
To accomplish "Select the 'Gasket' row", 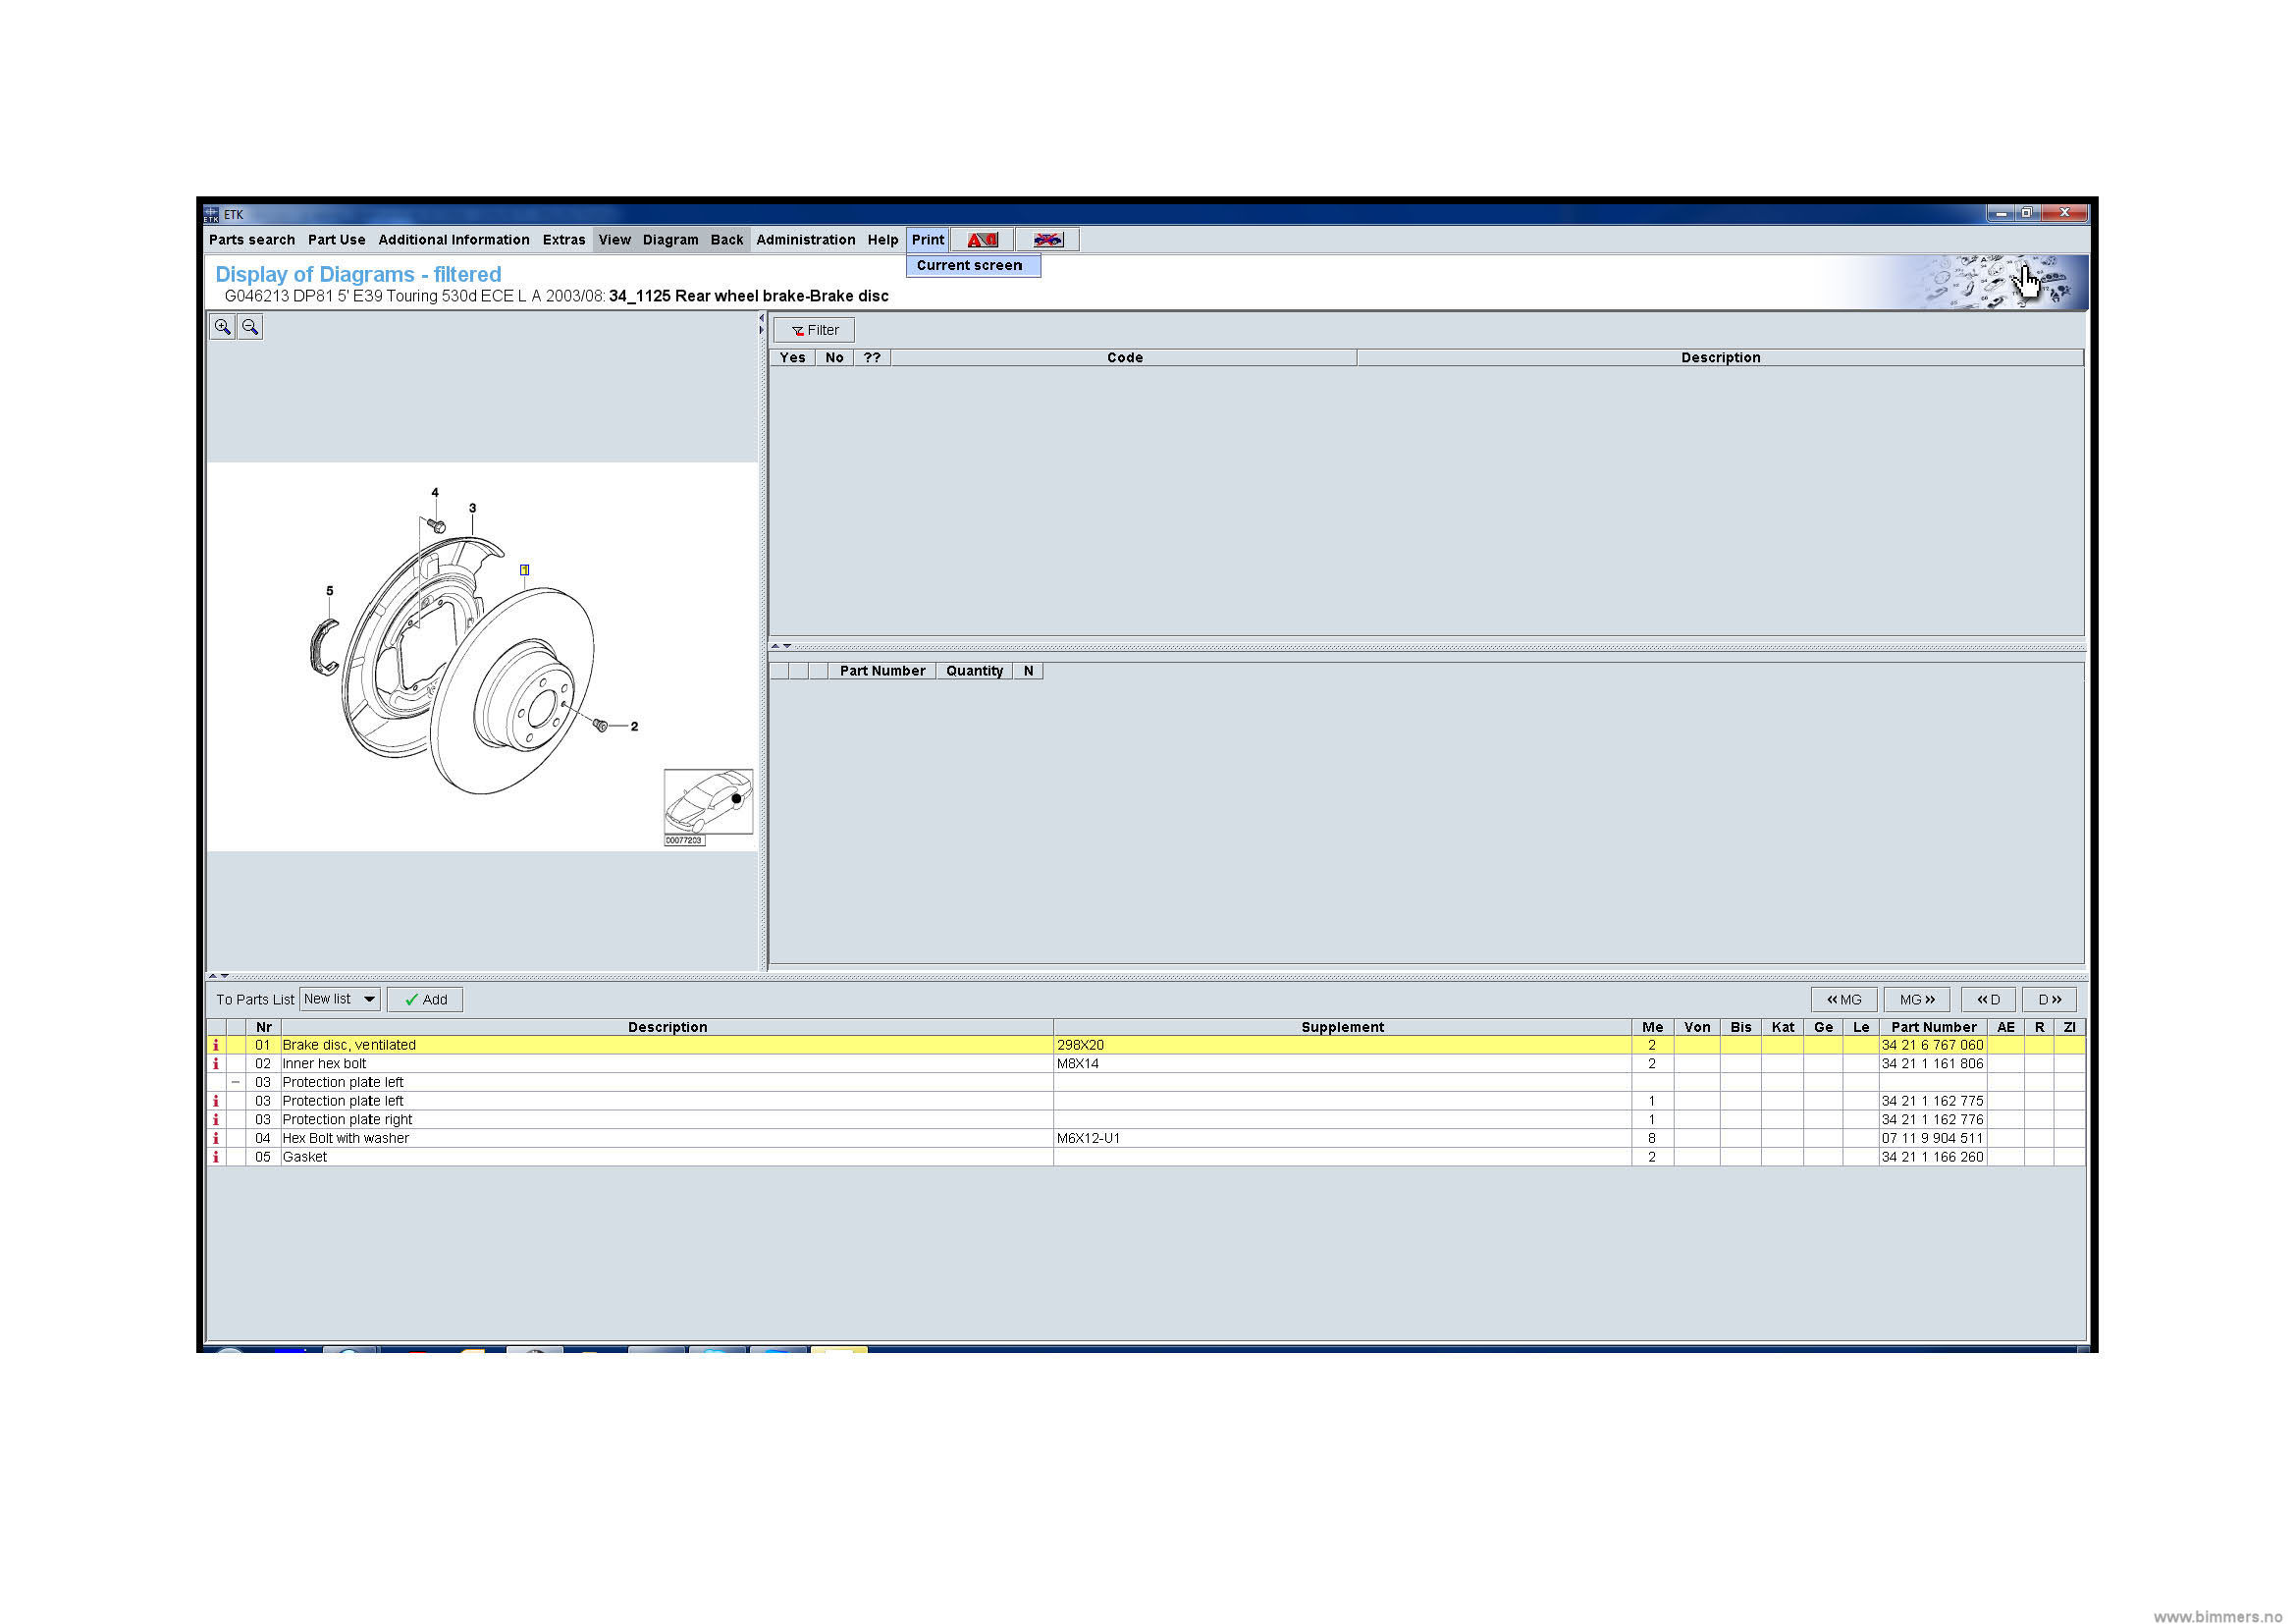I will pyautogui.click(x=1146, y=1157).
